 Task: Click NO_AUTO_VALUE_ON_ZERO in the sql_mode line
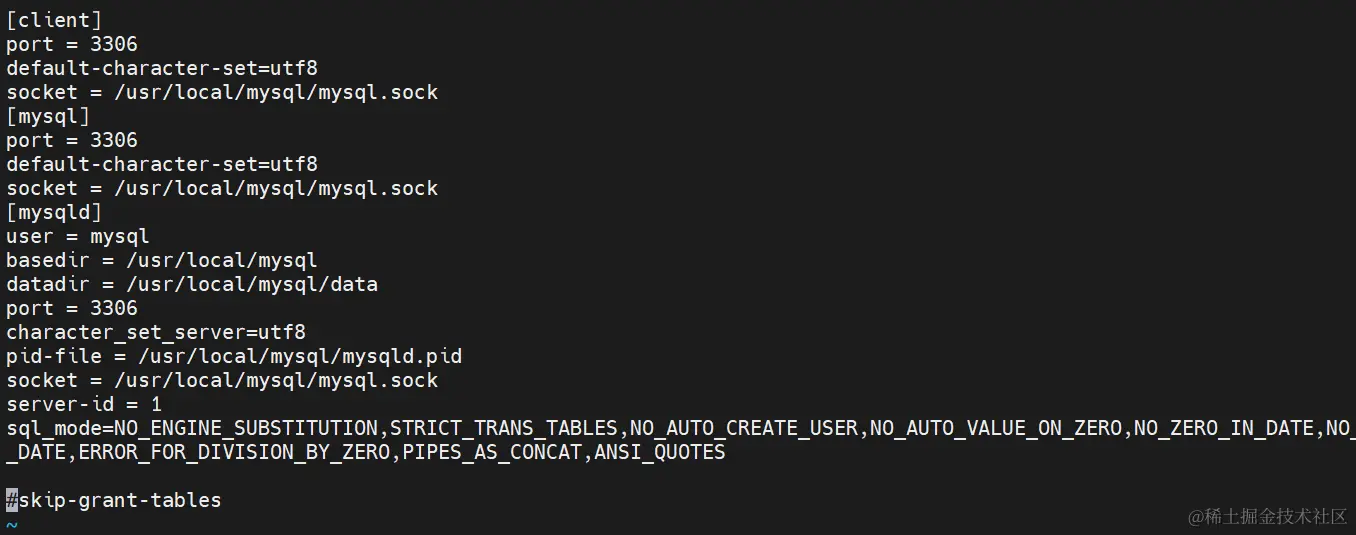(996, 428)
